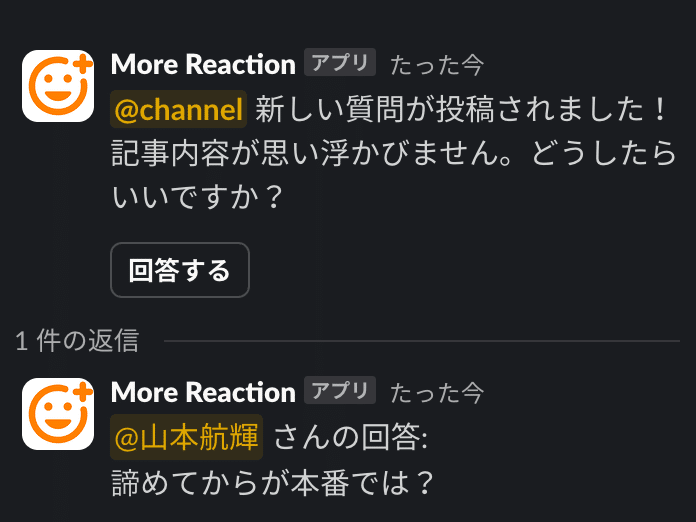
Task: Open the More Reaction sender name on the reply
Action: tap(203, 392)
